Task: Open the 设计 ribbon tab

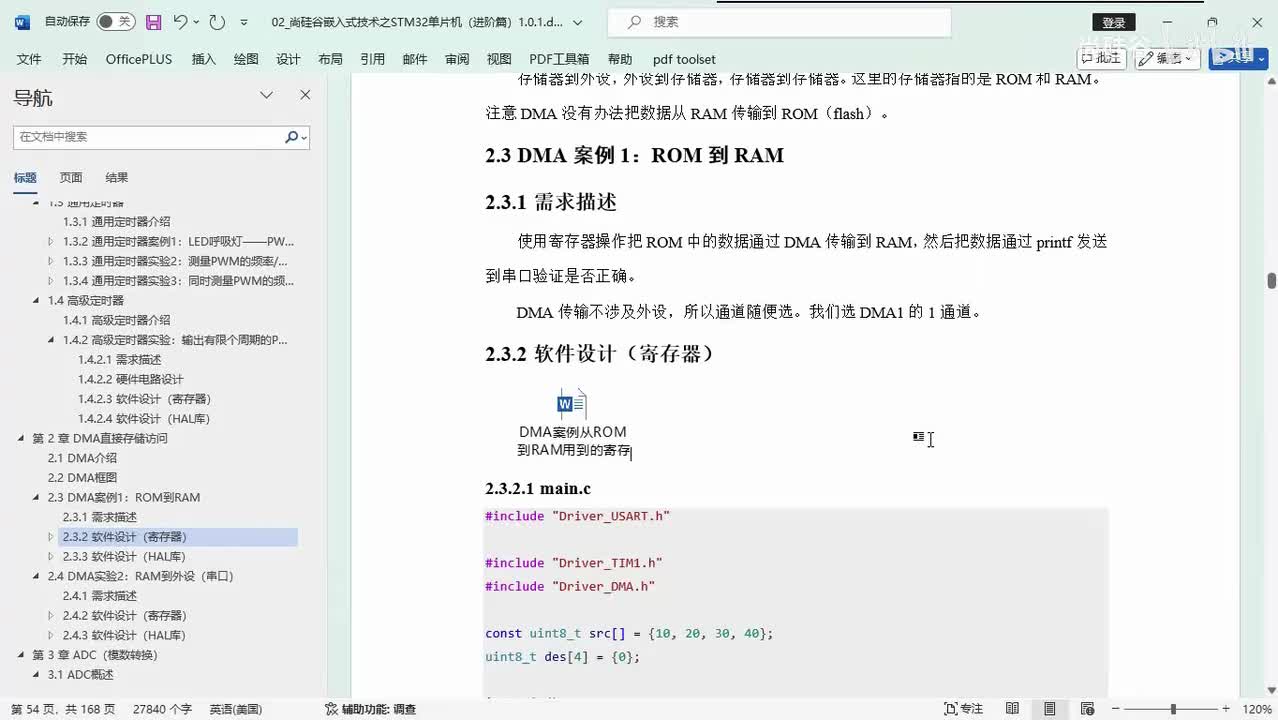Action: coord(288,59)
